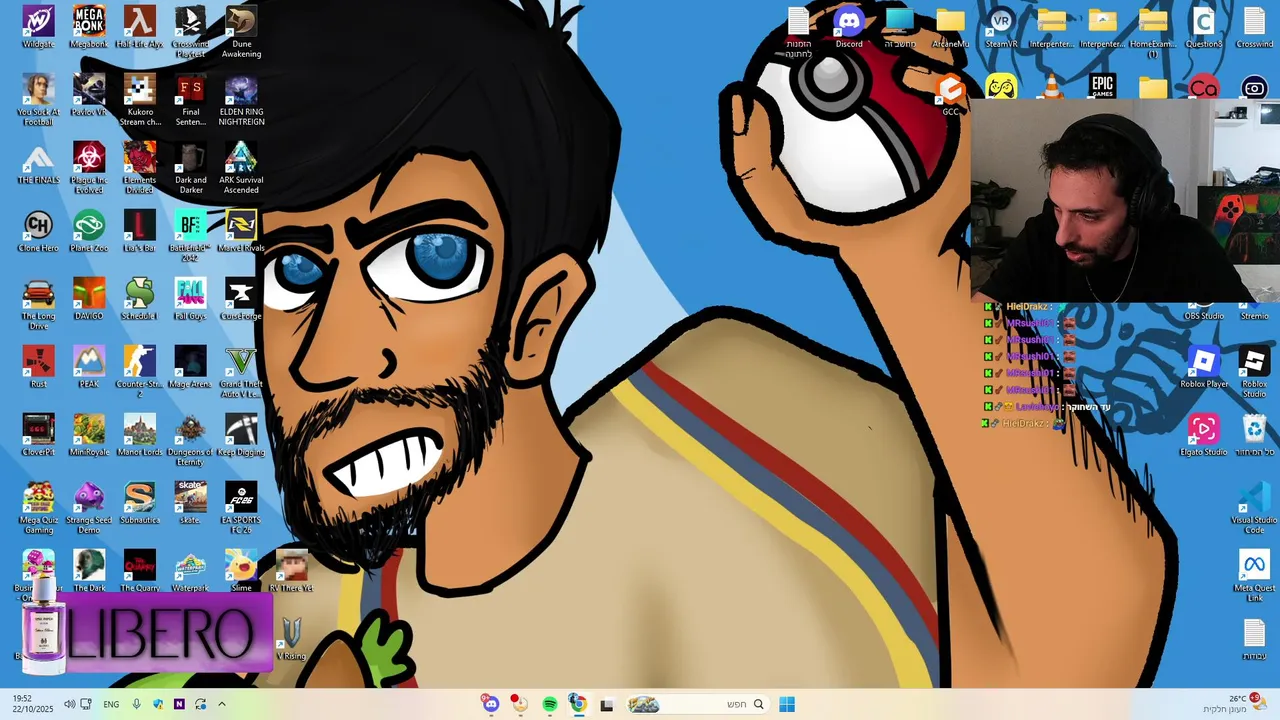
Task: Open the taskbar volume control
Action: pyautogui.click(x=69, y=704)
